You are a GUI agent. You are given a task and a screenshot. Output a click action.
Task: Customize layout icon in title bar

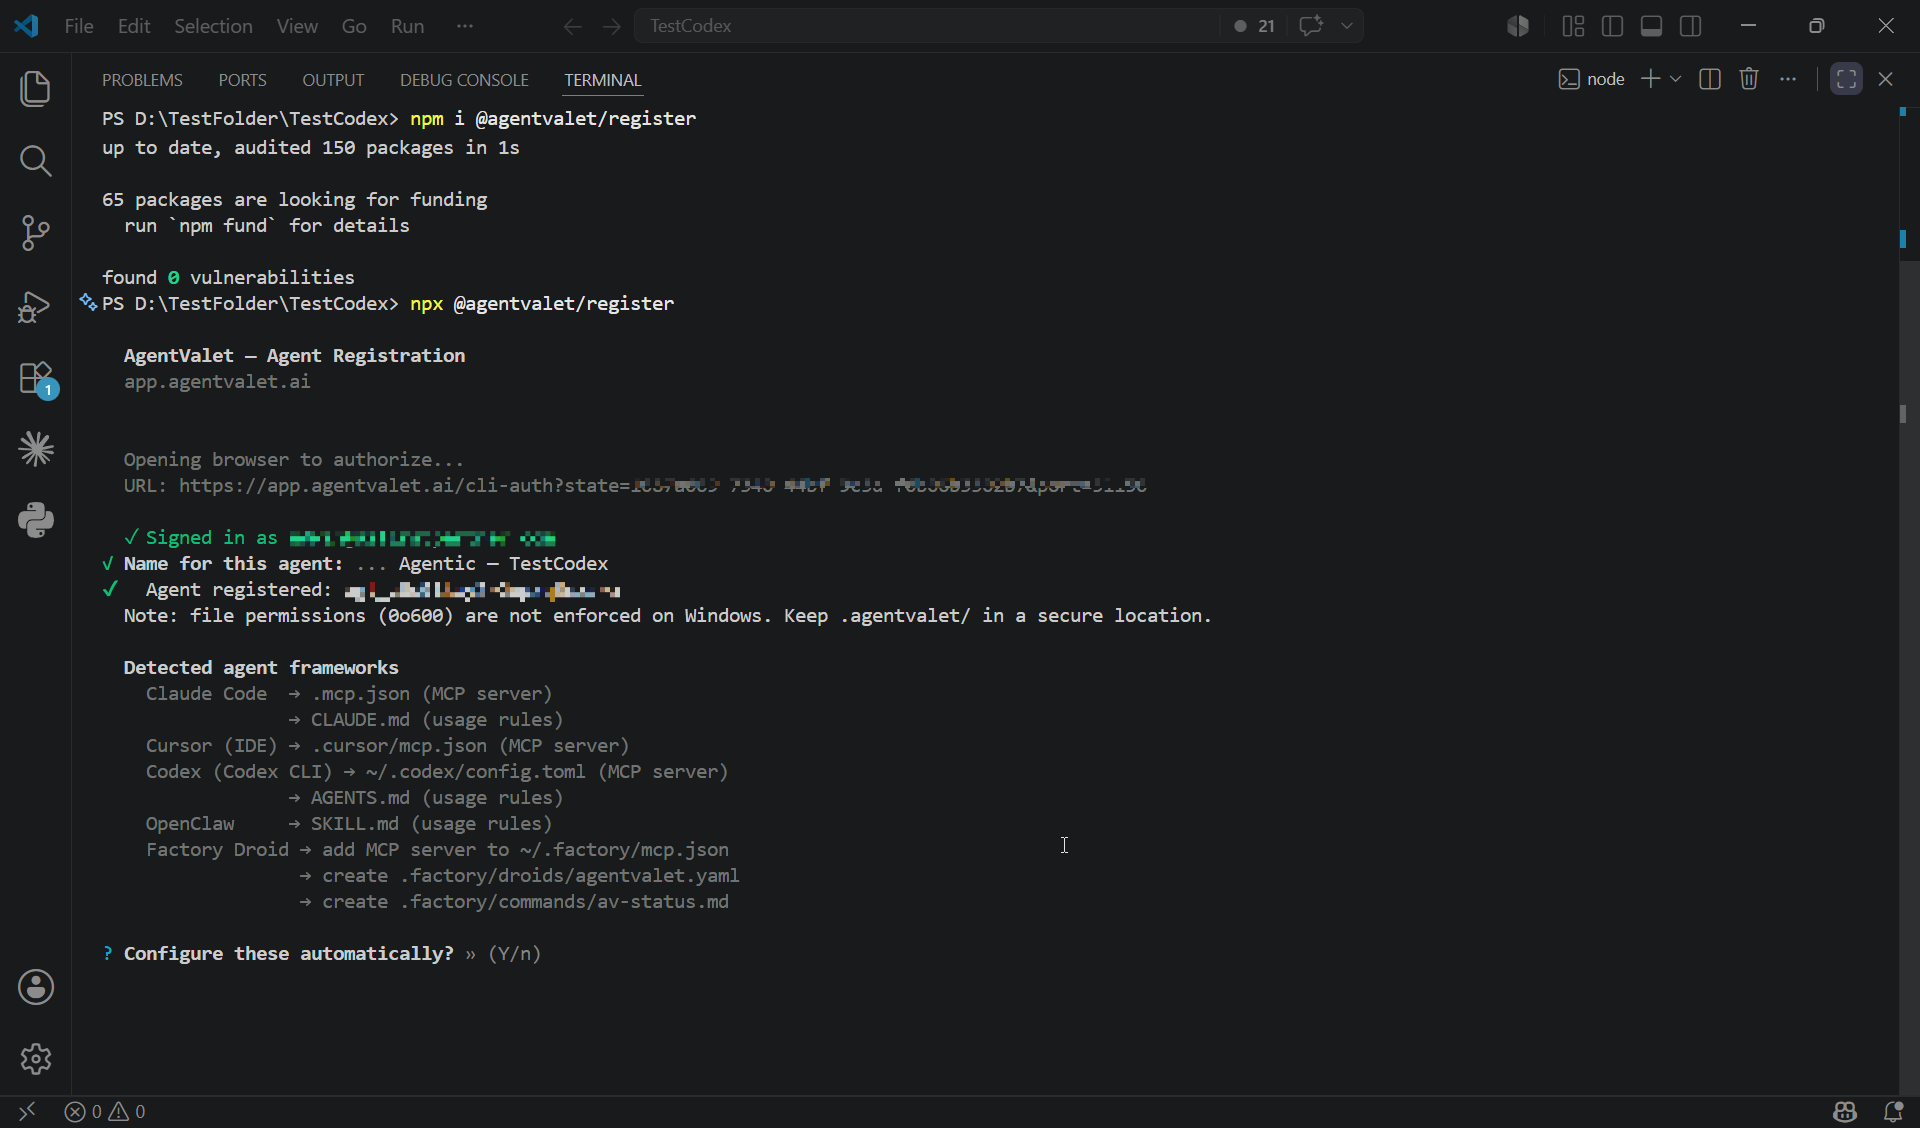pyautogui.click(x=1573, y=26)
